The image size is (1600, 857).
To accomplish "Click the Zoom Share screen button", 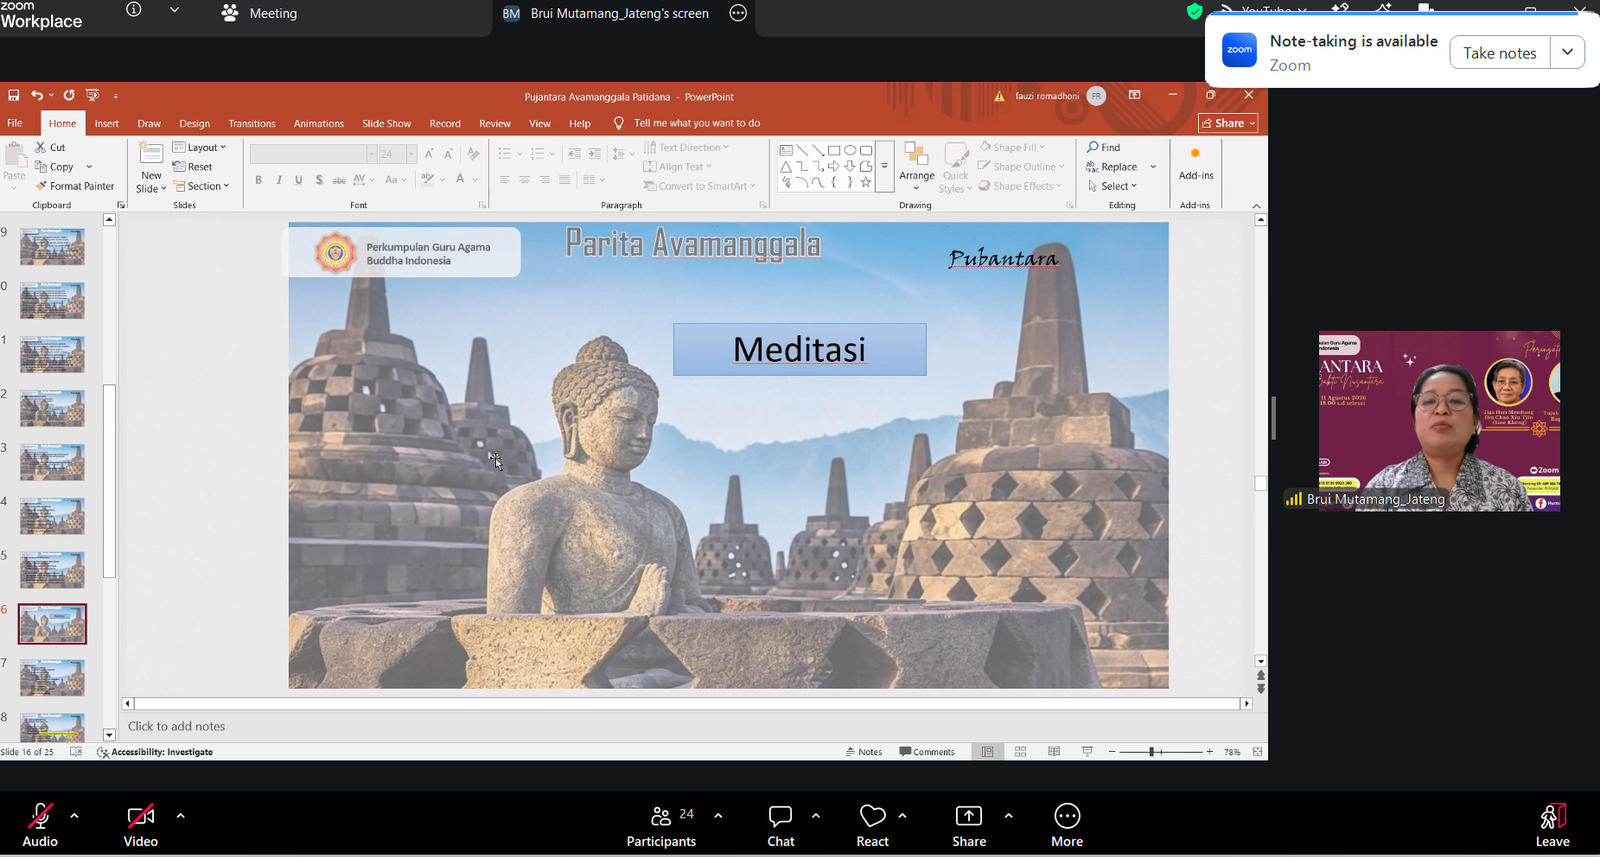I will coord(969,826).
